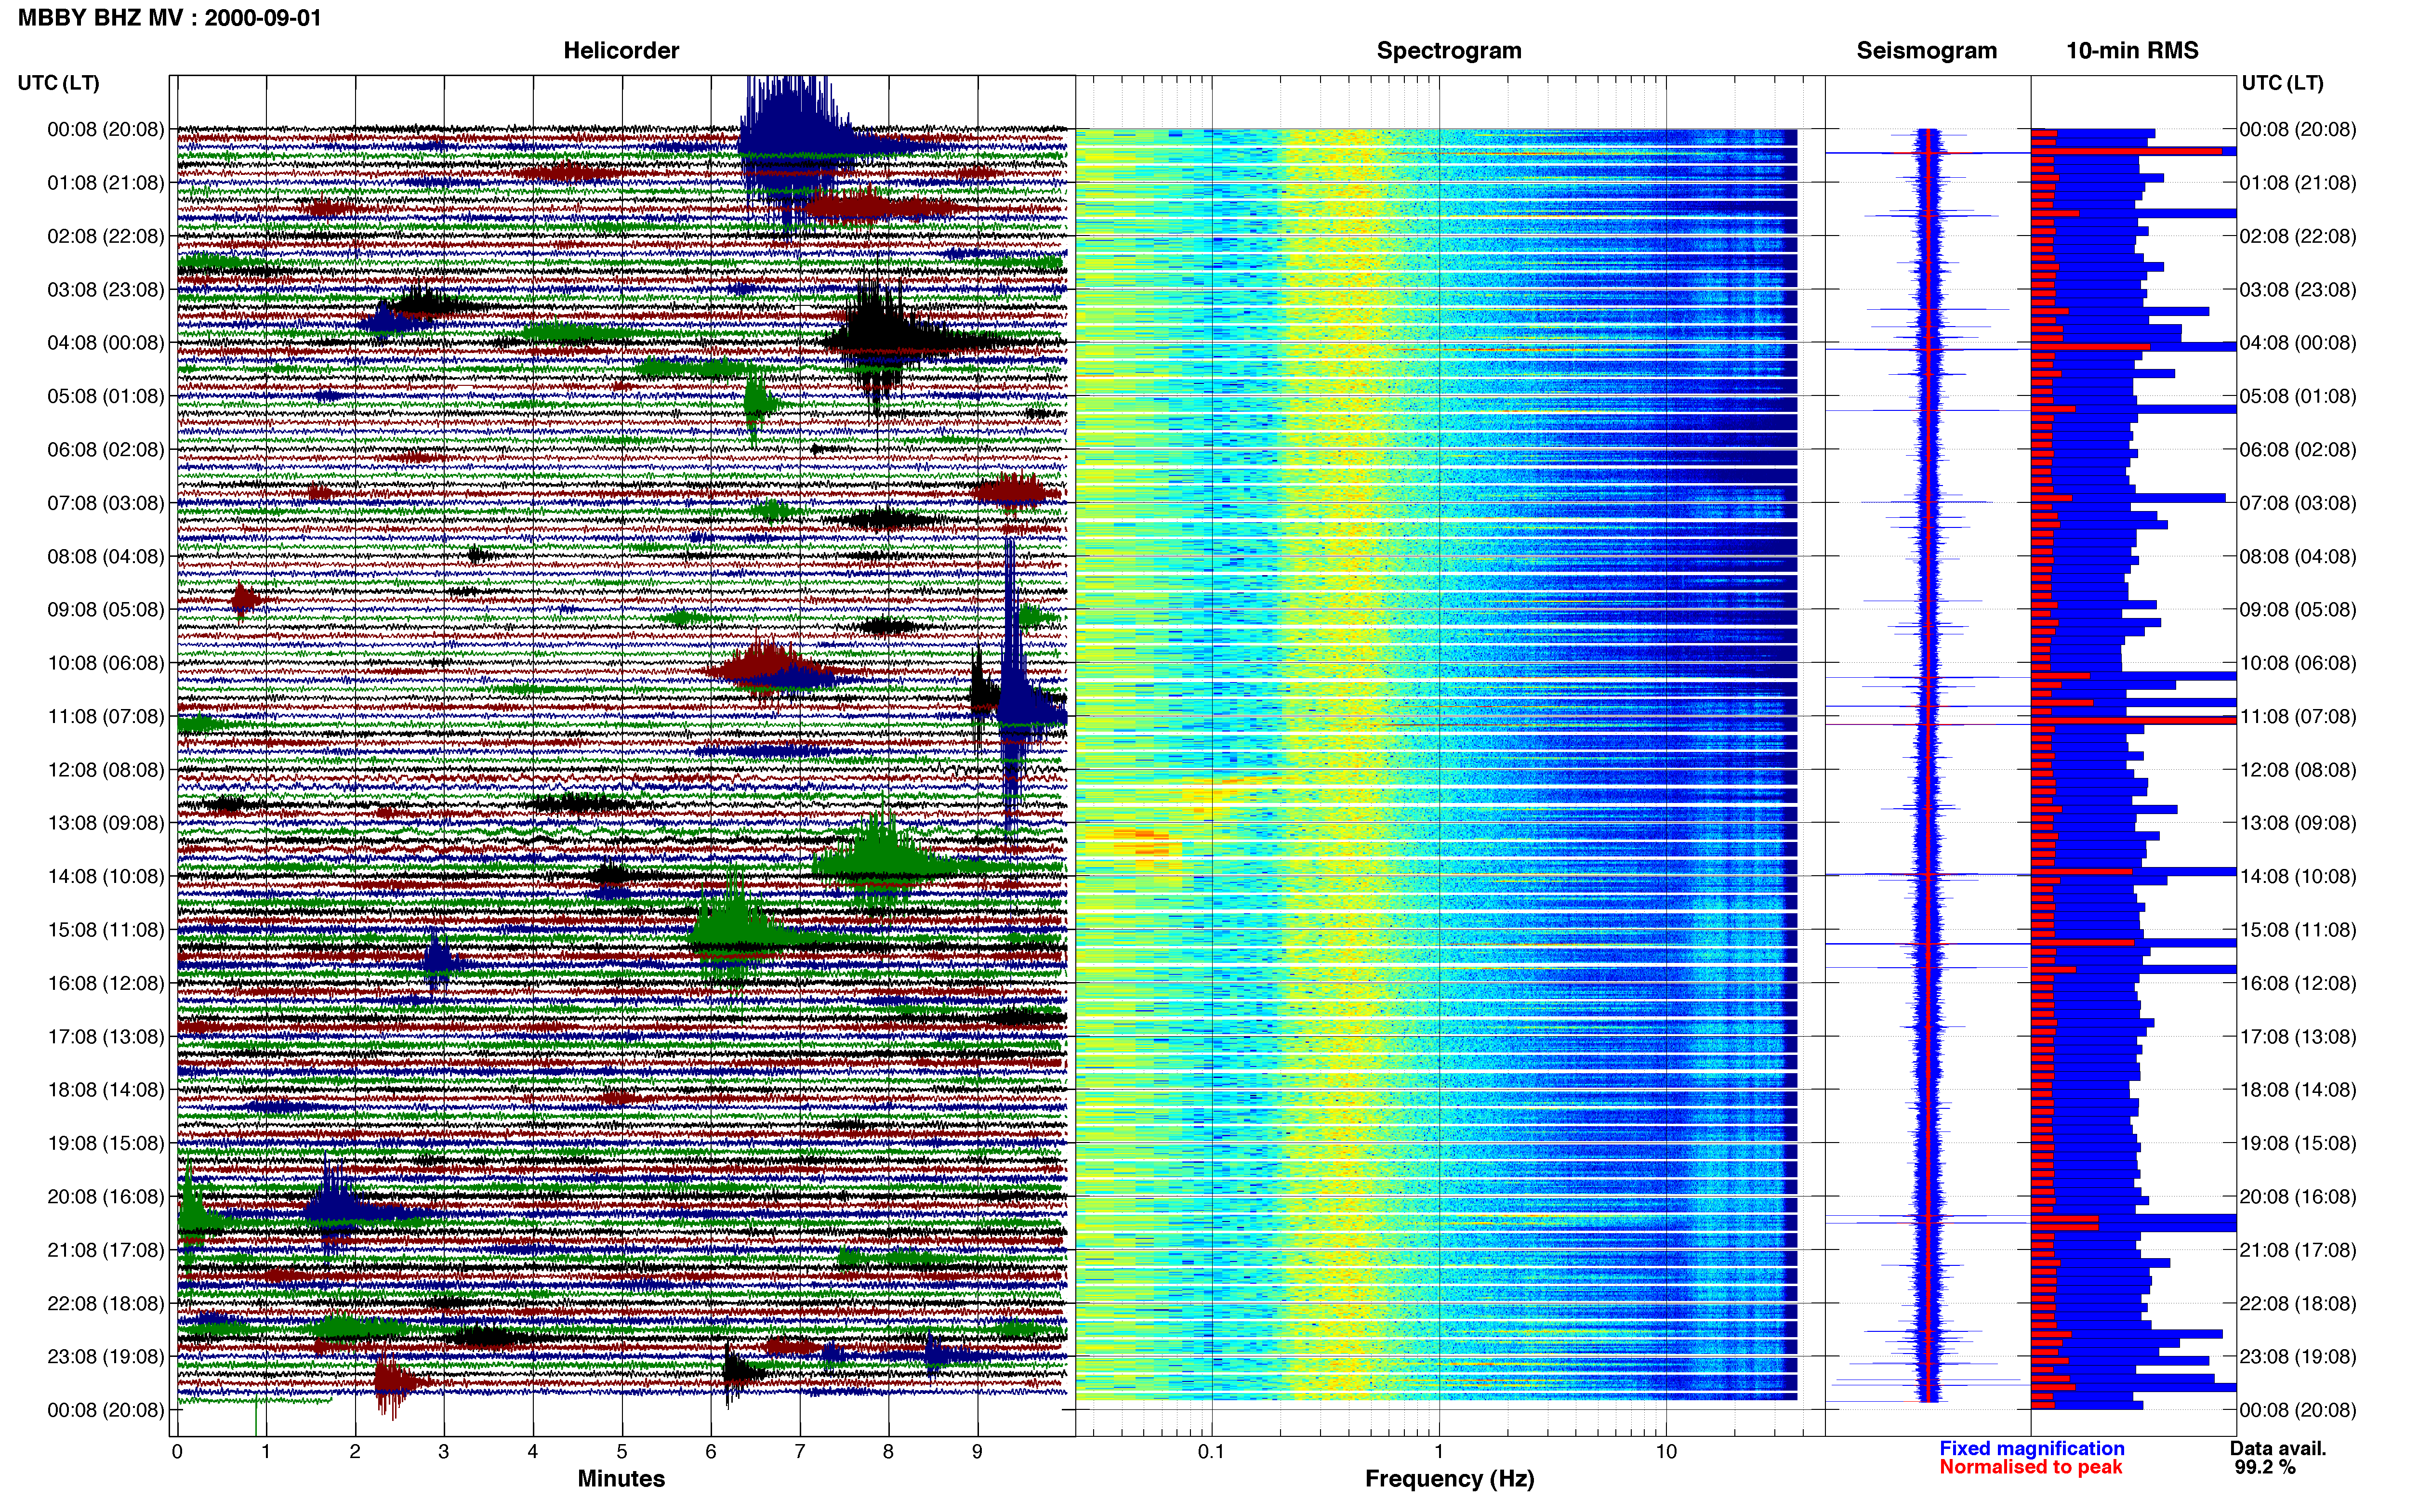Click the '99.2 %' availability value
Image resolution: width=2418 pixels, height=1512 pixels.
(x=2265, y=1467)
